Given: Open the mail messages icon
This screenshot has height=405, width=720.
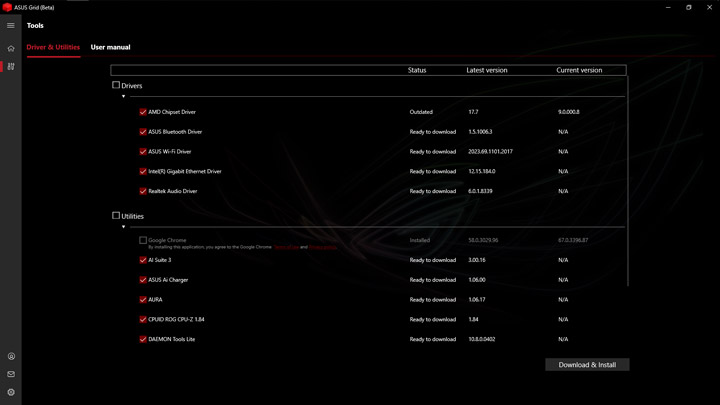Looking at the screenshot, I should (11, 374).
